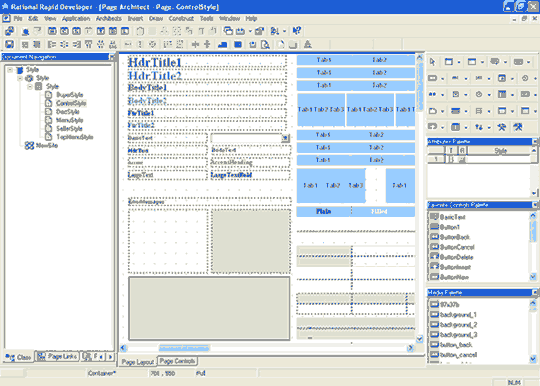Click the A-Z sort toolbar icon
The image size is (540, 386).
(x=274, y=31)
